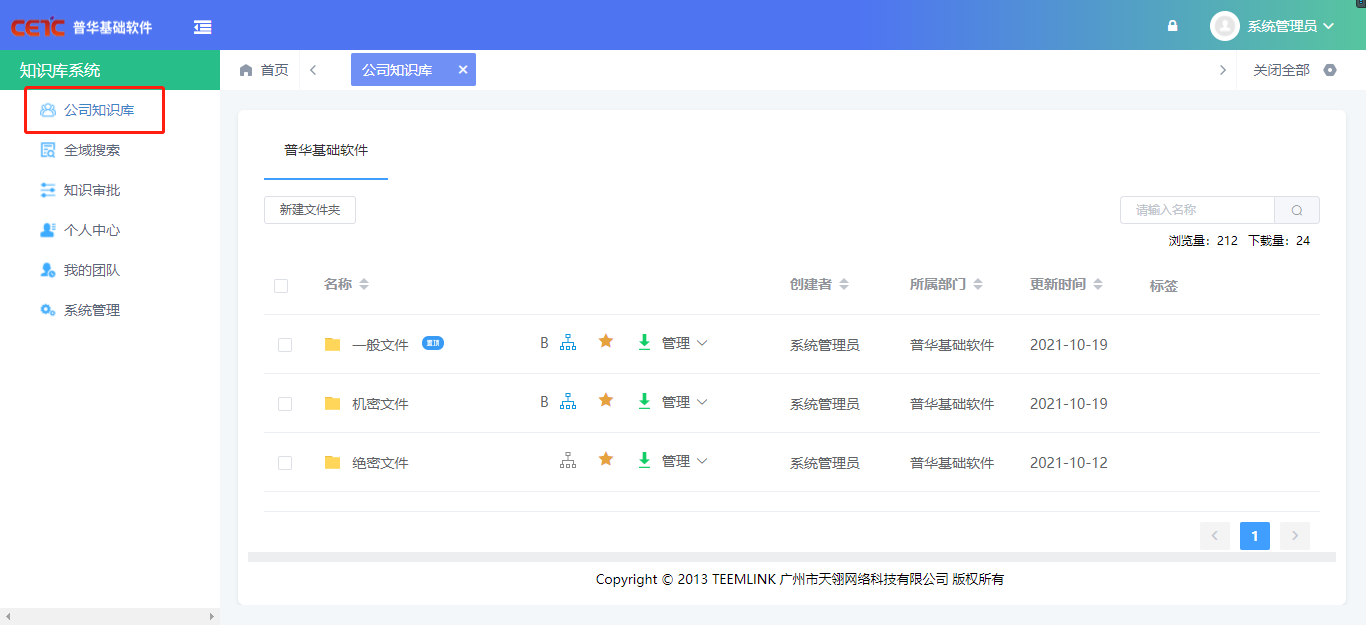Screen dimensions: 1366x625
Task: Star the 机密文件 folder favorite icon
Action: 605,400
